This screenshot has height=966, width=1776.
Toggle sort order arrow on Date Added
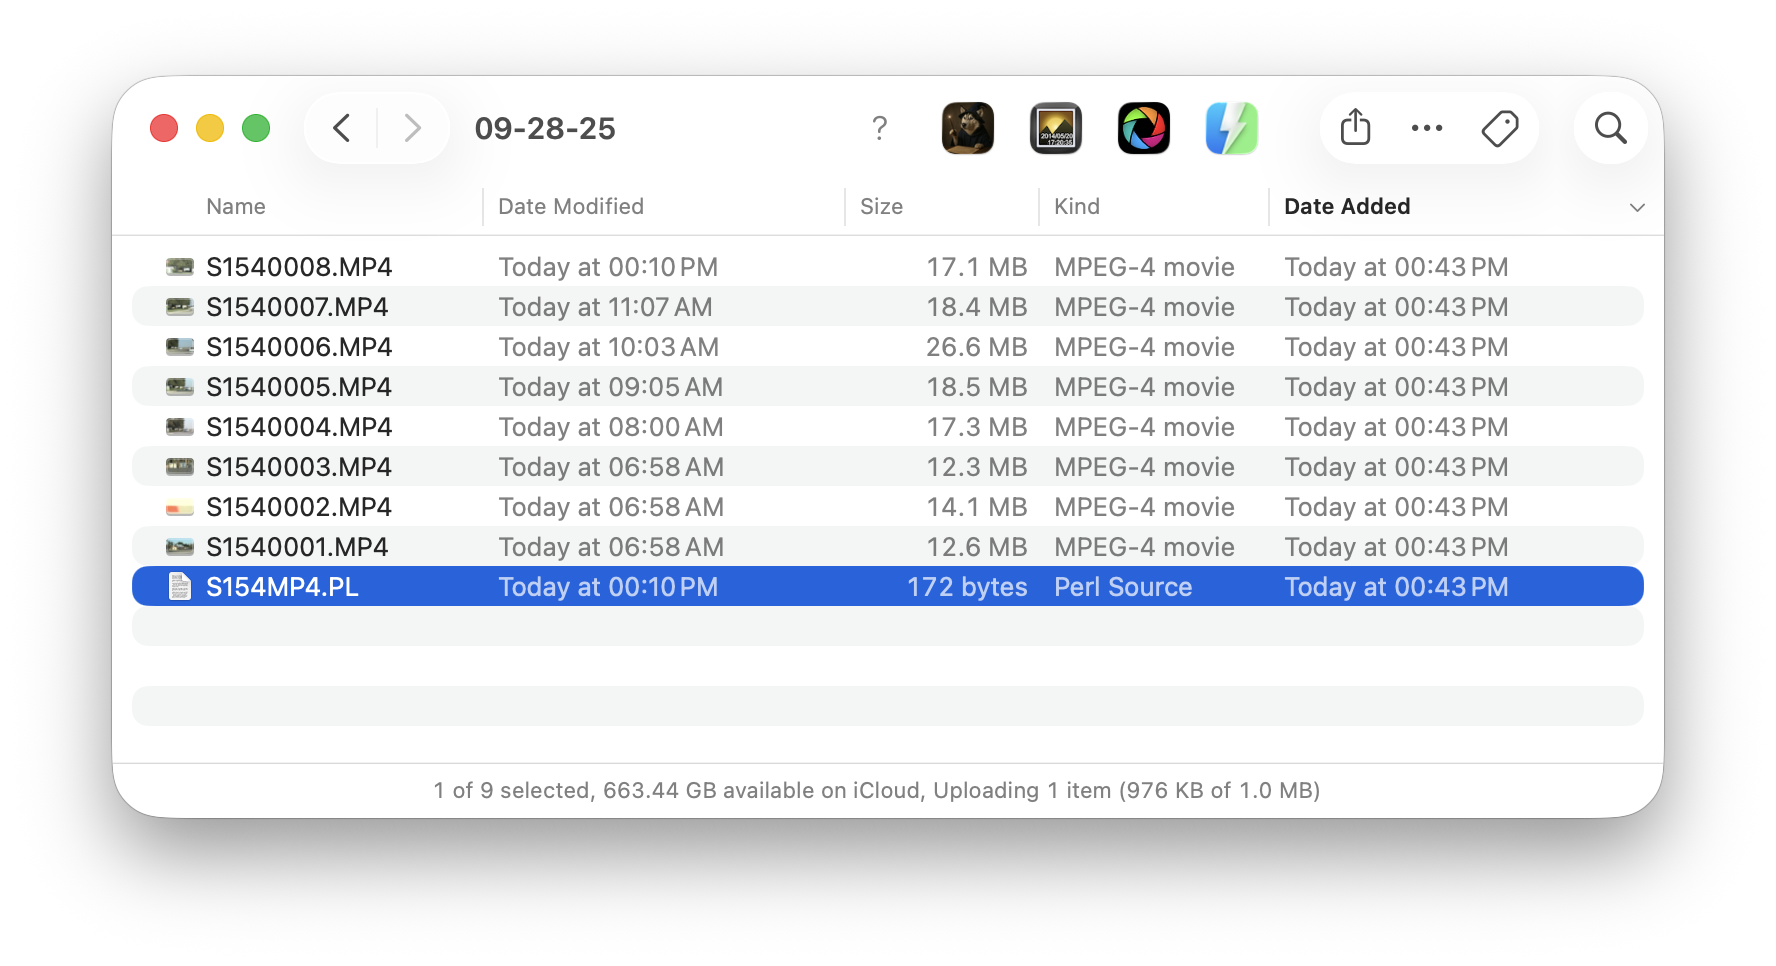[1637, 207]
